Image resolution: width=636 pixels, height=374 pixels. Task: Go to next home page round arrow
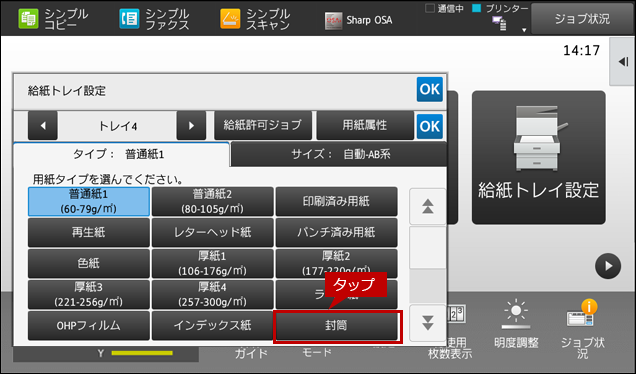pos(608,266)
